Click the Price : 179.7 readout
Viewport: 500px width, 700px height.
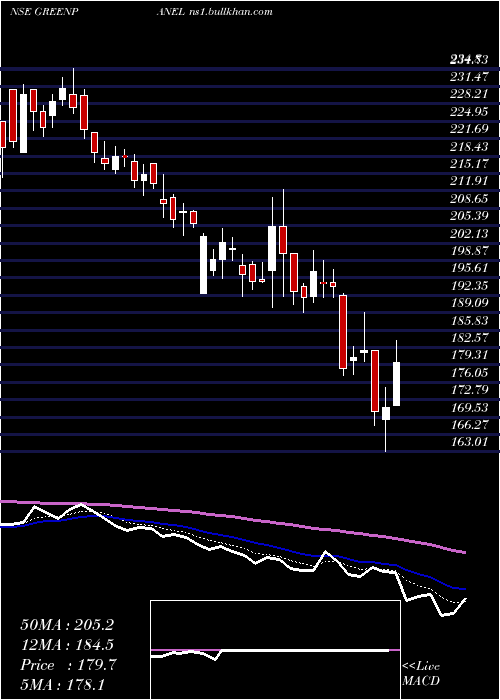coord(69,665)
